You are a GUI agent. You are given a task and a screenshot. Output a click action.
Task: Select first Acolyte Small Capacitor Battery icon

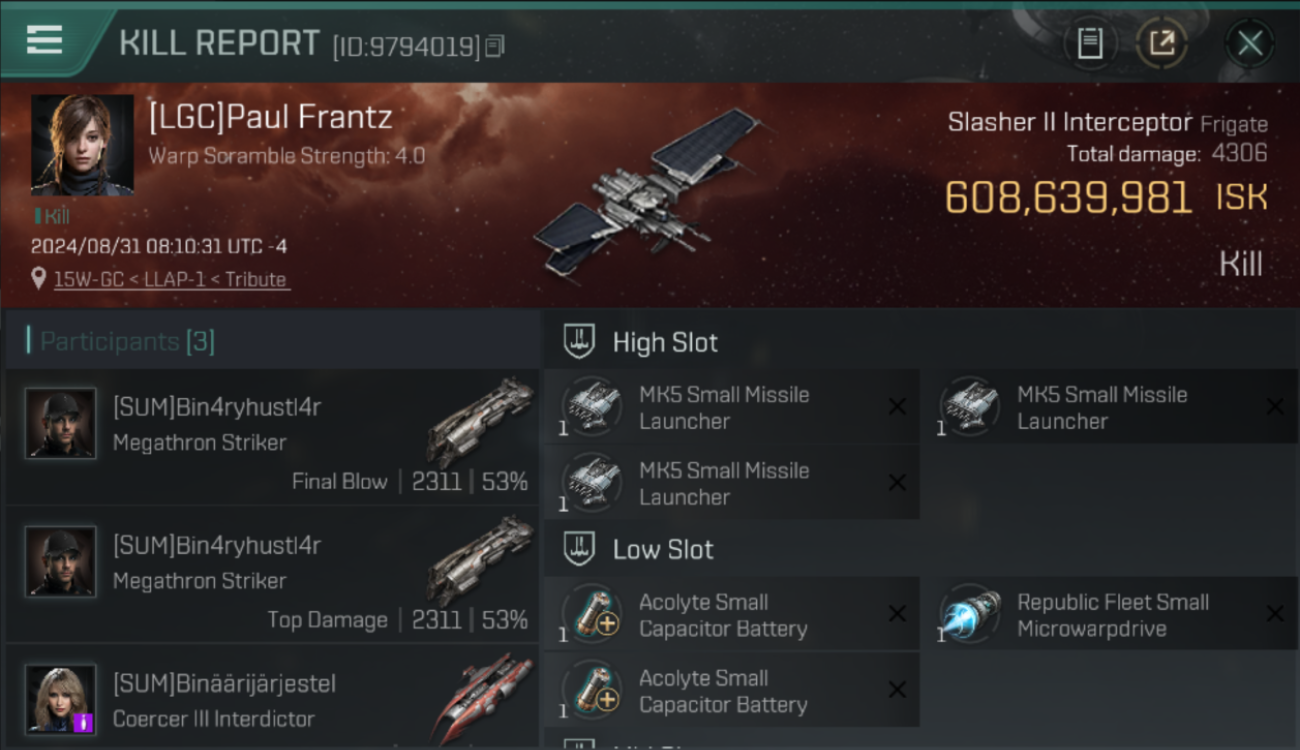(592, 614)
